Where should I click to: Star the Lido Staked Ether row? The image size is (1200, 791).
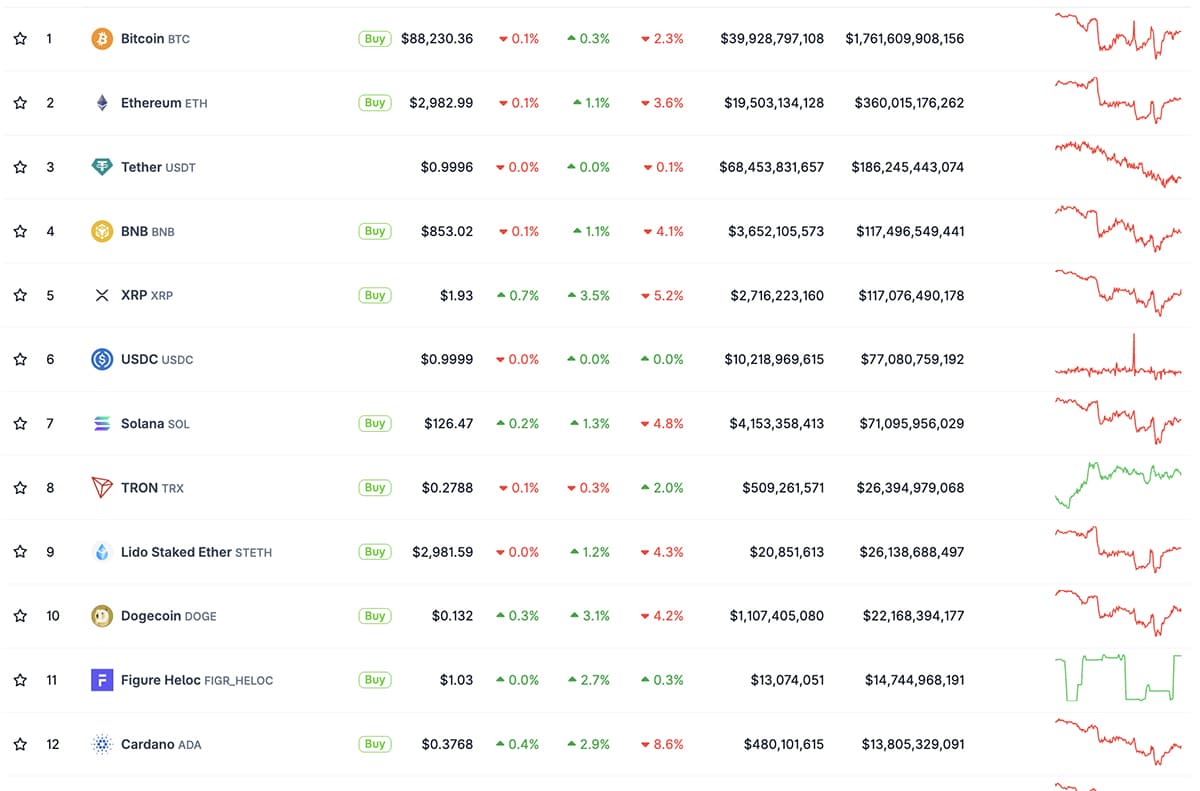click(20, 551)
